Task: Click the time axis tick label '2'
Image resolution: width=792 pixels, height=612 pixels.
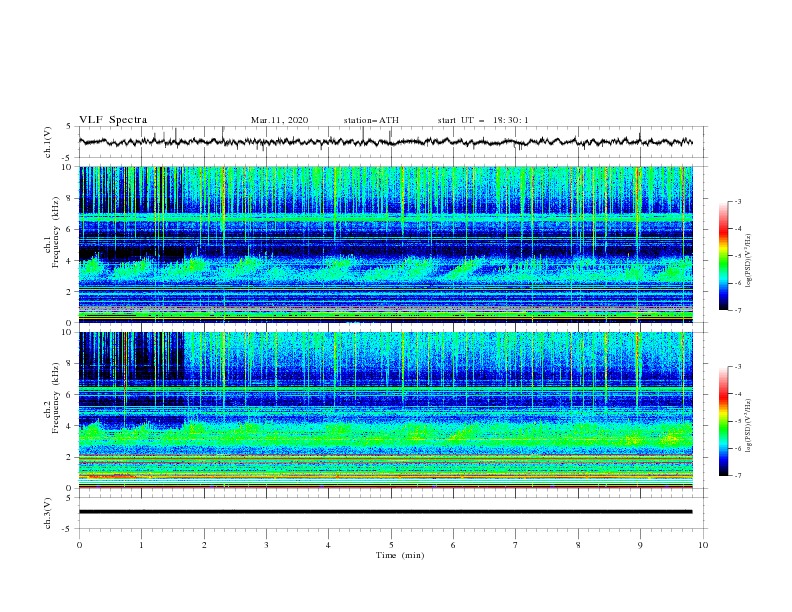Action: click(204, 545)
